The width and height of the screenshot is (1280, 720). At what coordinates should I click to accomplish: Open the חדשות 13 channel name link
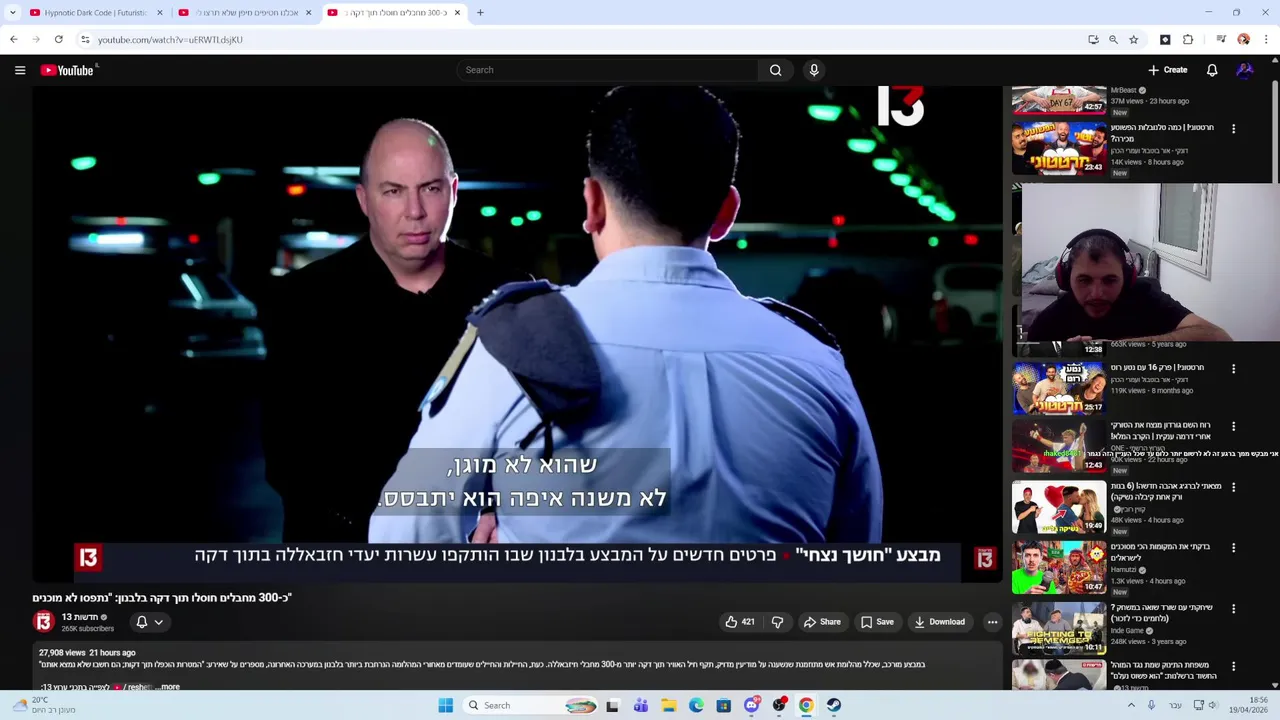pos(80,617)
